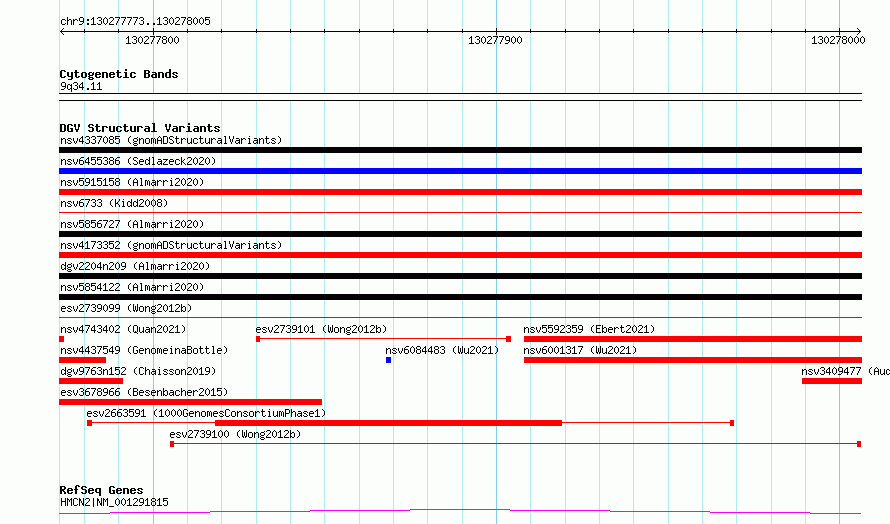
Task: Select the dgv9763n152 Chaisson2019 red bar
Action: point(91,381)
